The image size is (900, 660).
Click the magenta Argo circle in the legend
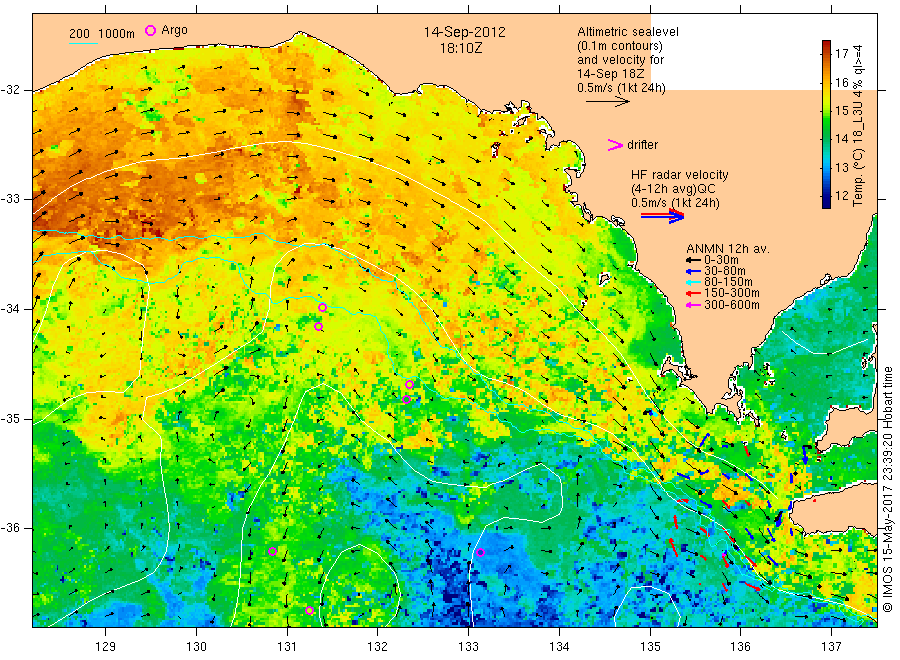point(150,30)
